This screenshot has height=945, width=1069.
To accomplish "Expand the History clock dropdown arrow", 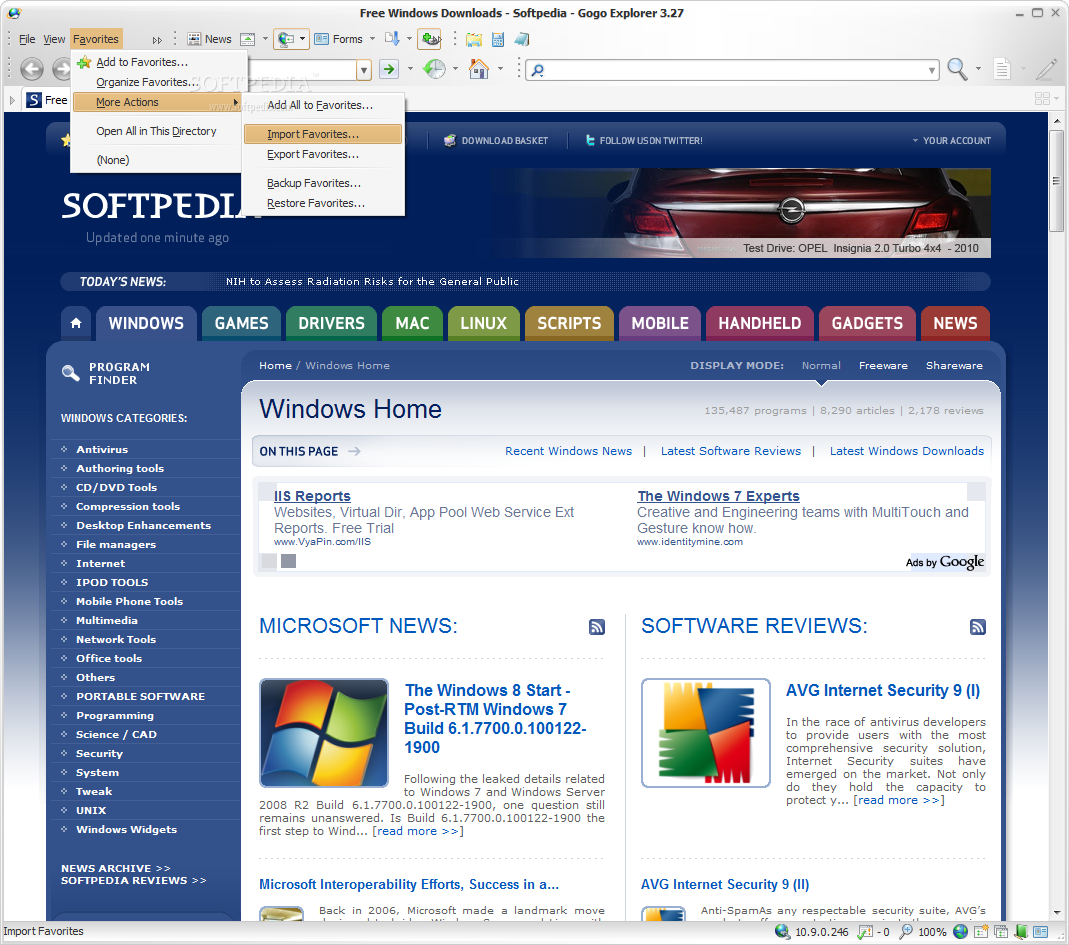I will (x=455, y=68).
